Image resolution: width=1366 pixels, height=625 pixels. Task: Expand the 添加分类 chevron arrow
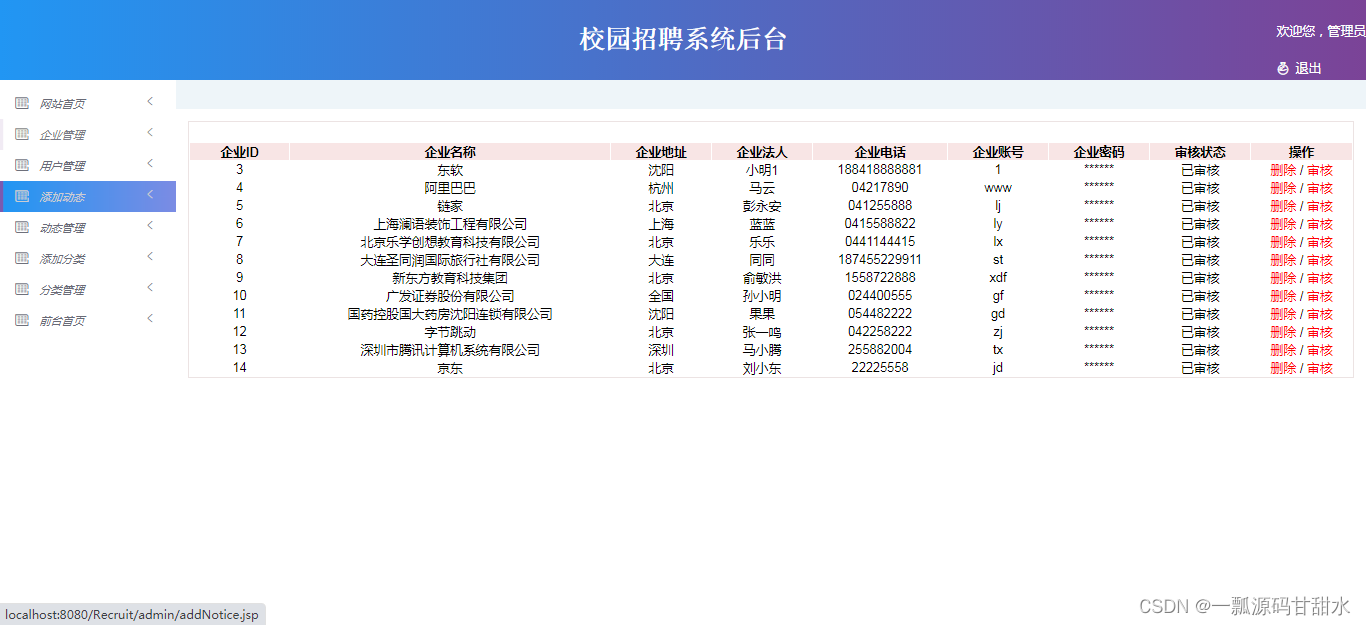(150, 256)
